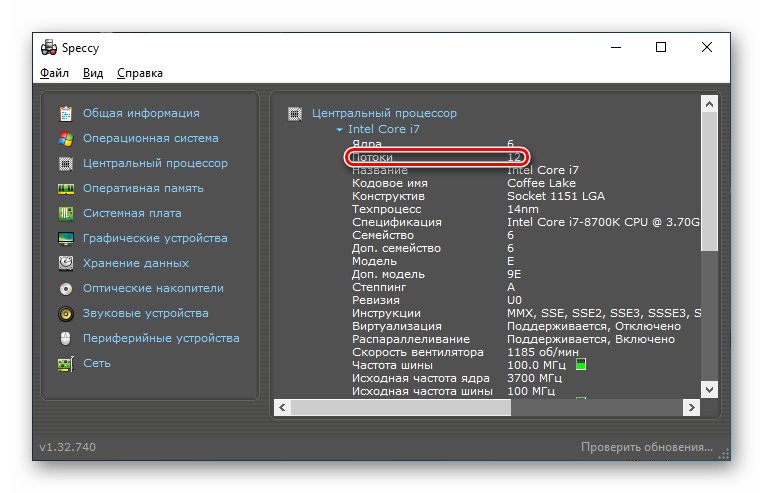This screenshot has width=763, height=493.
Task: Collapse the Intel Core i7 tree node
Action: (339, 129)
